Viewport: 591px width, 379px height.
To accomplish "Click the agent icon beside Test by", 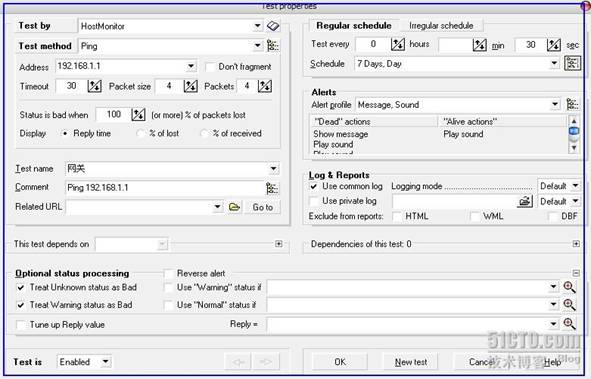I will coord(273,26).
